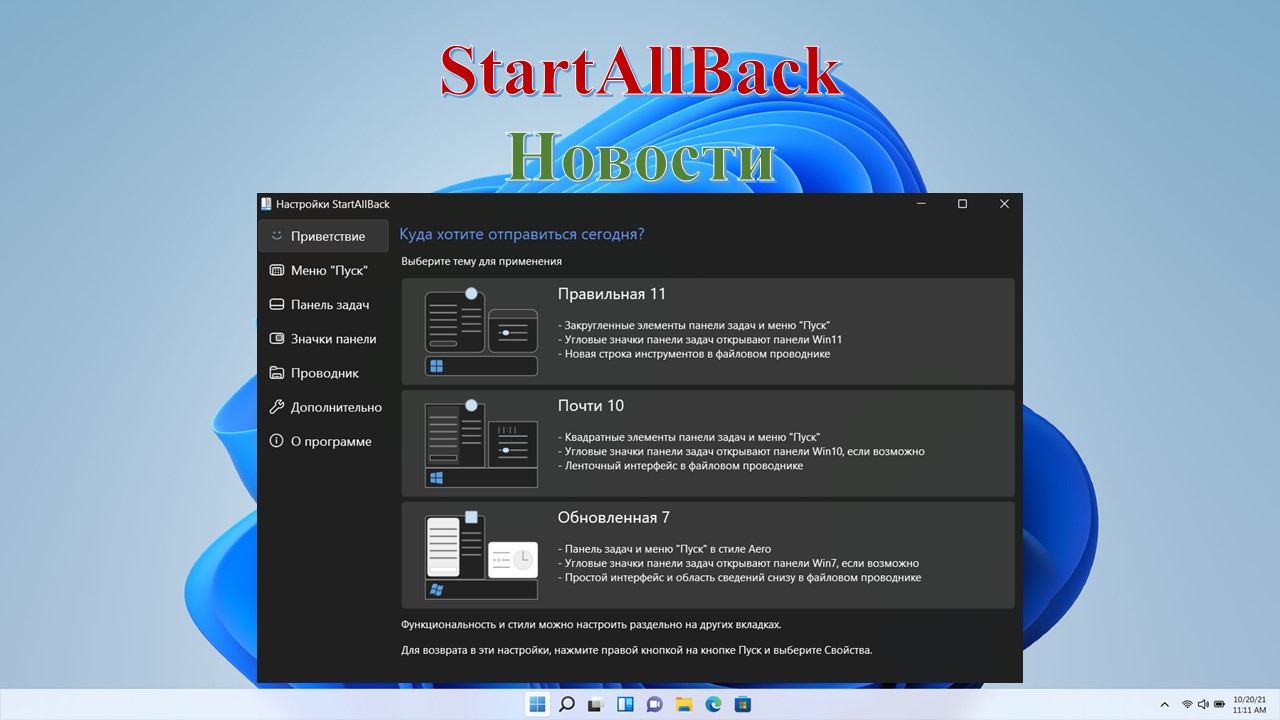The height and width of the screenshot is (720, 1280).
Task: Click the line Ленточный интерфейс в файловом проводнике
Action: [681, 465]
